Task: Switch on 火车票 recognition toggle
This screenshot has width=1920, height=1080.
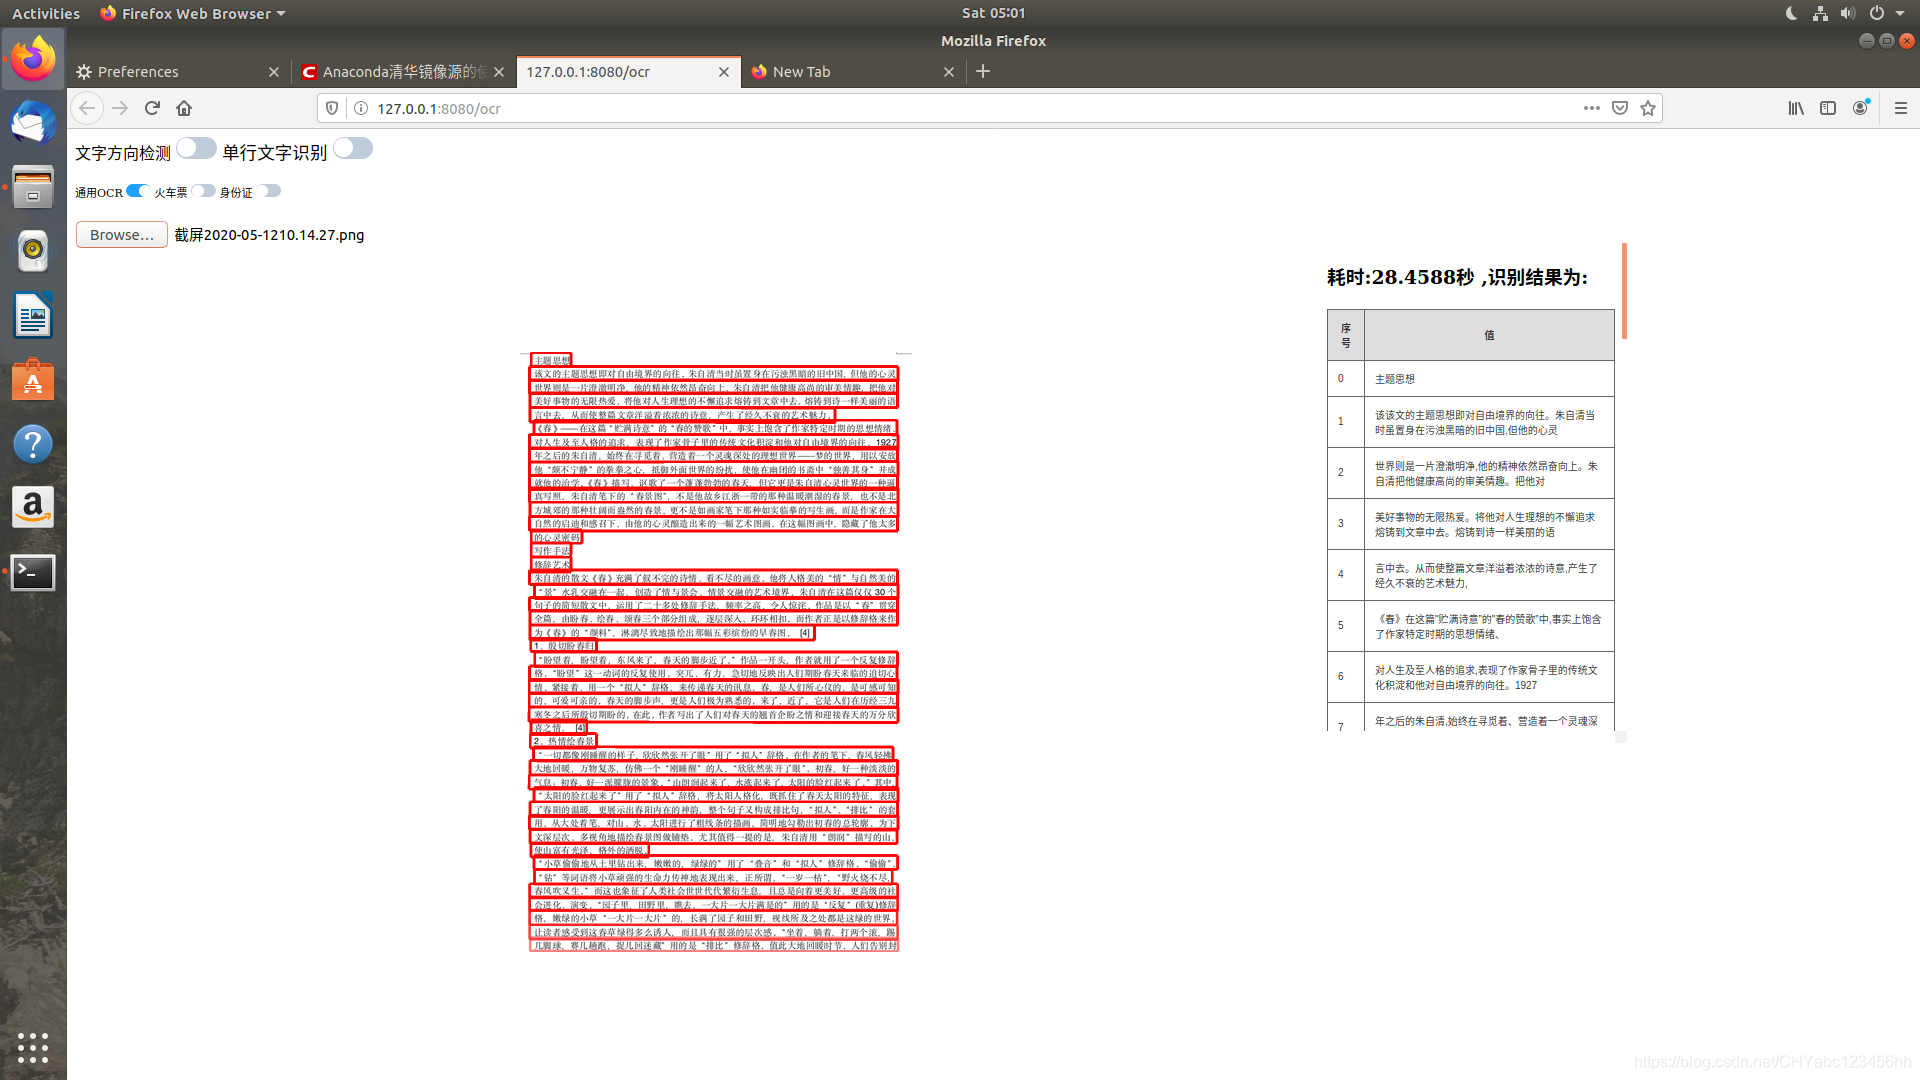Action: (203, 191)
